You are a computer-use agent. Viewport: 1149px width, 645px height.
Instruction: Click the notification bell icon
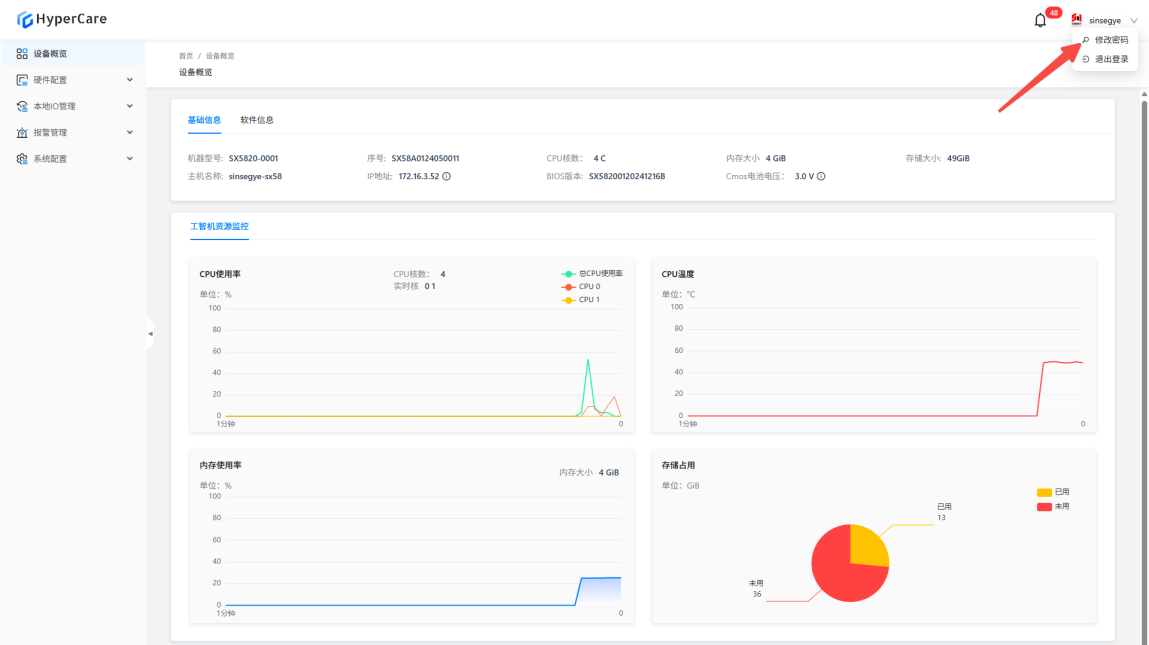click(x=1040, y=20)
